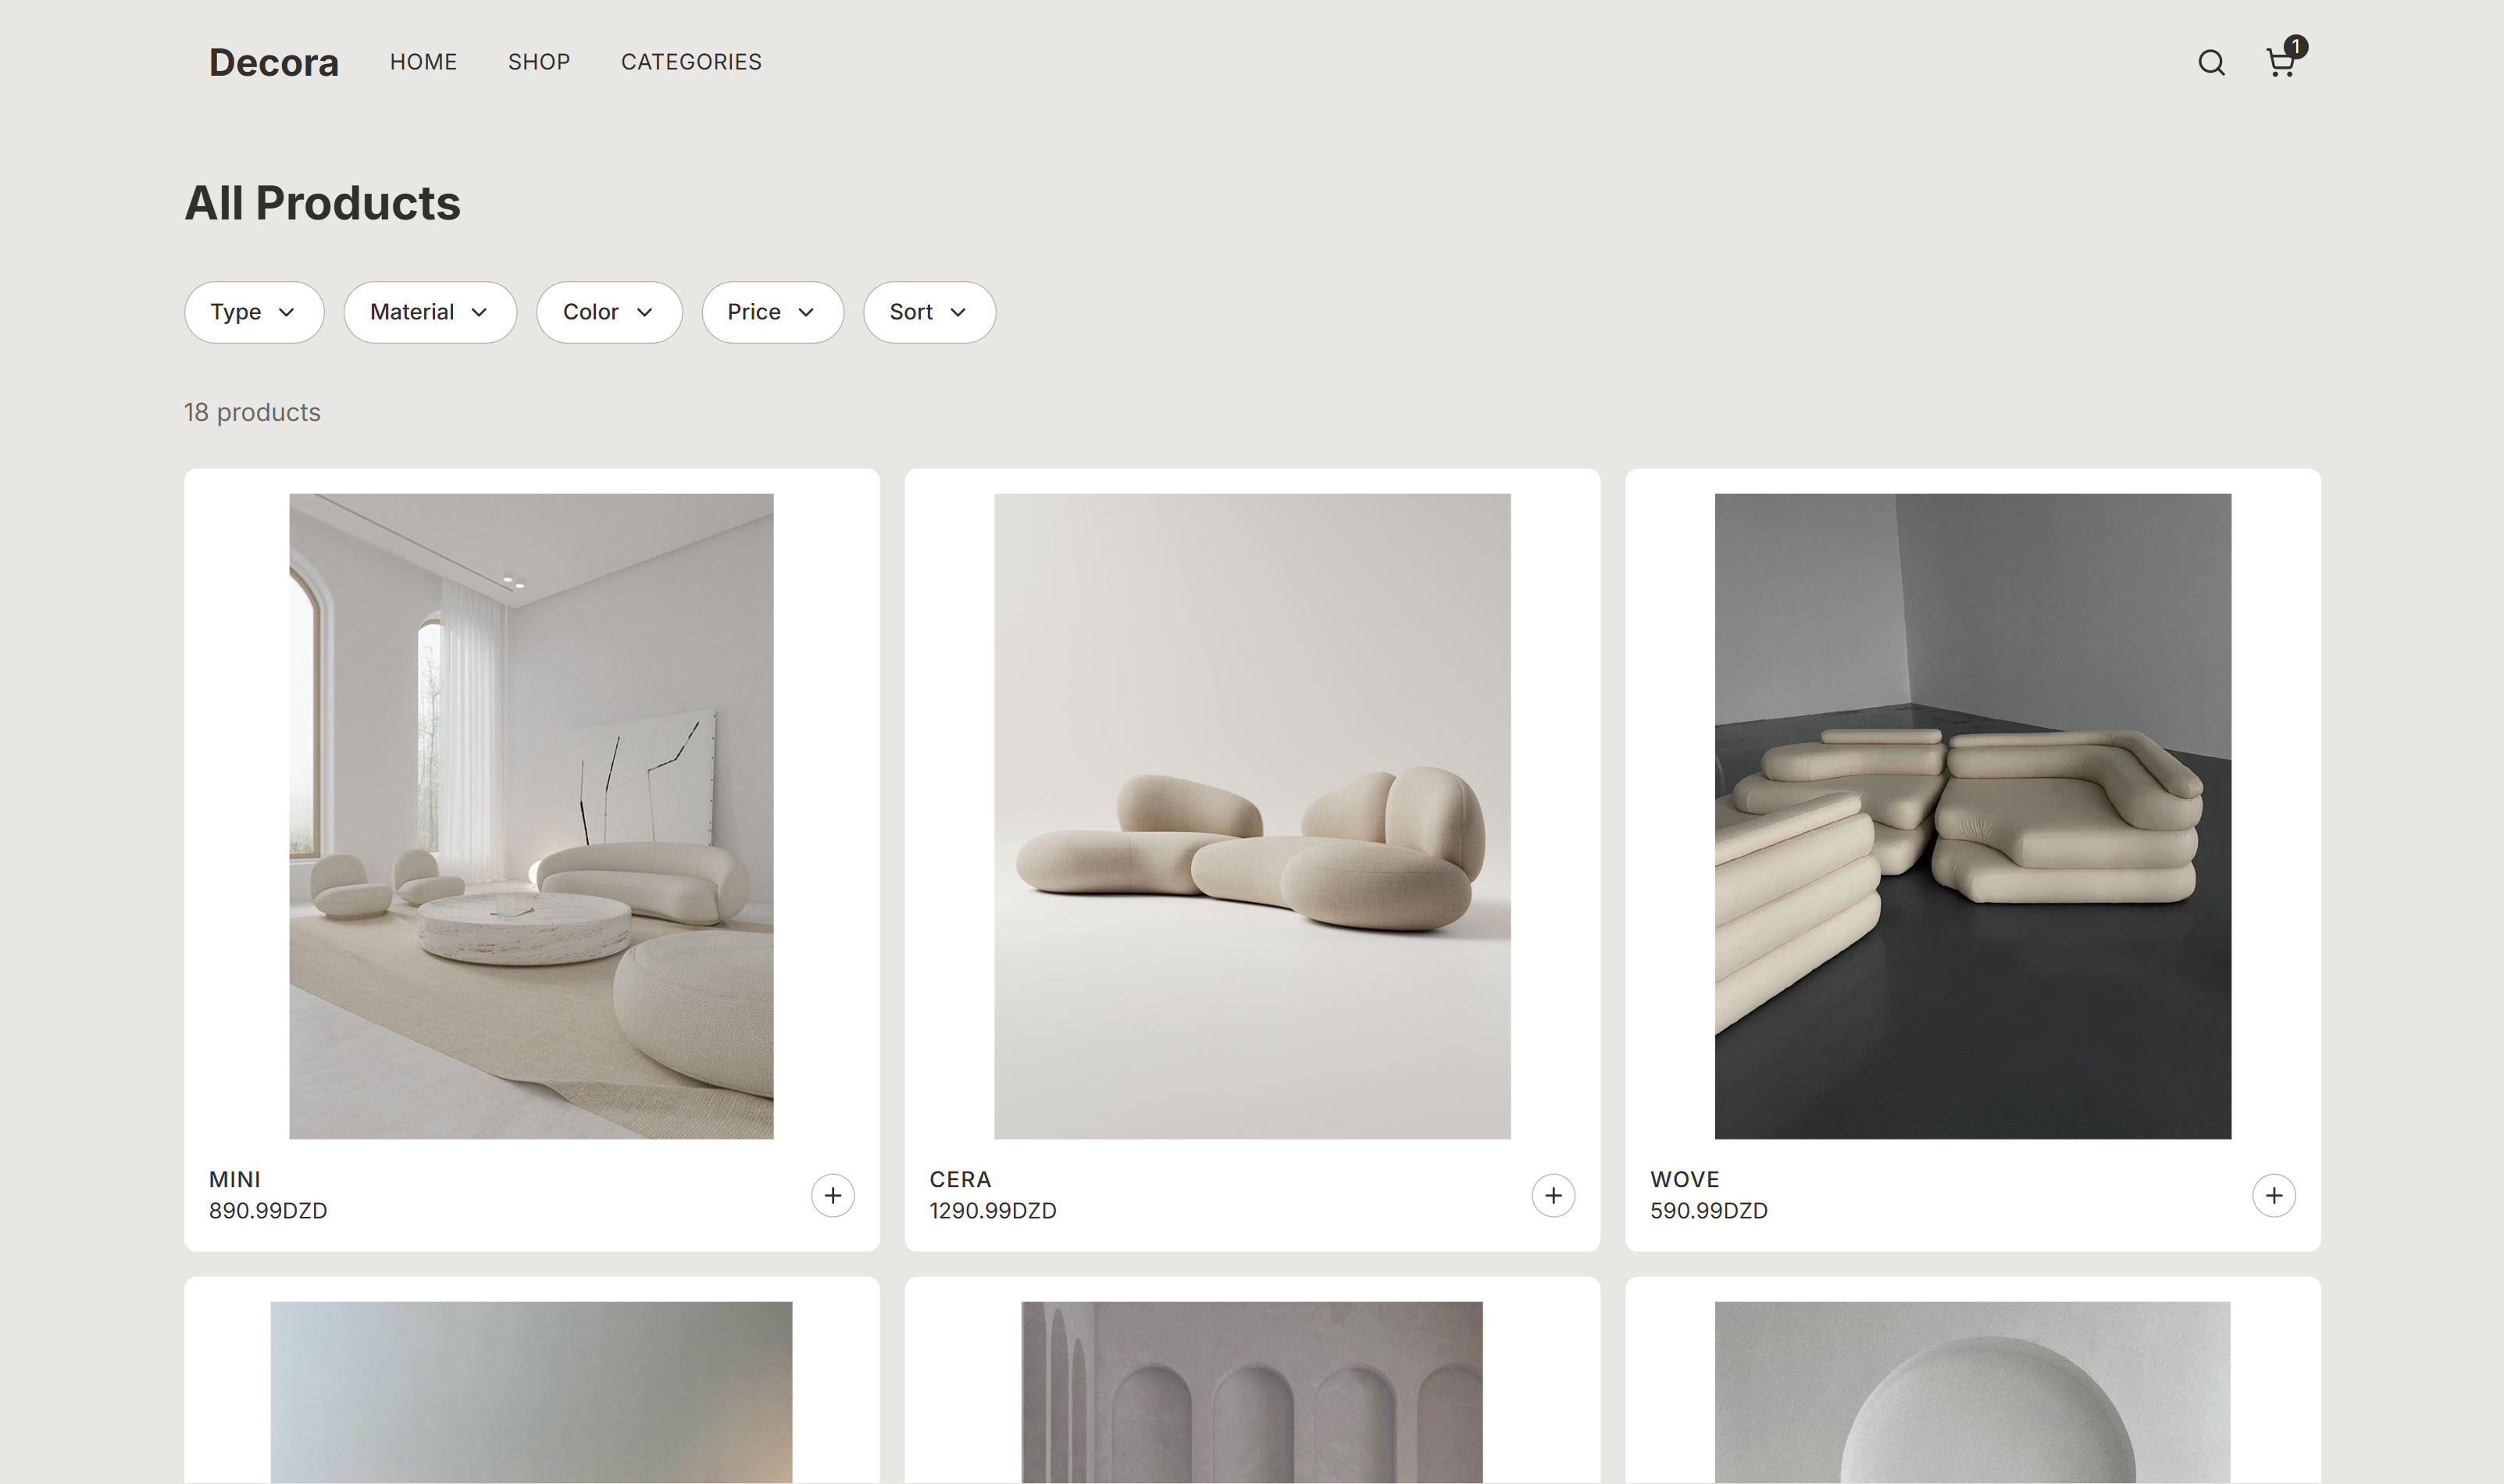Click the Decora logo link
This screenshot has width=2504, height=1484.
coord(273,63)
